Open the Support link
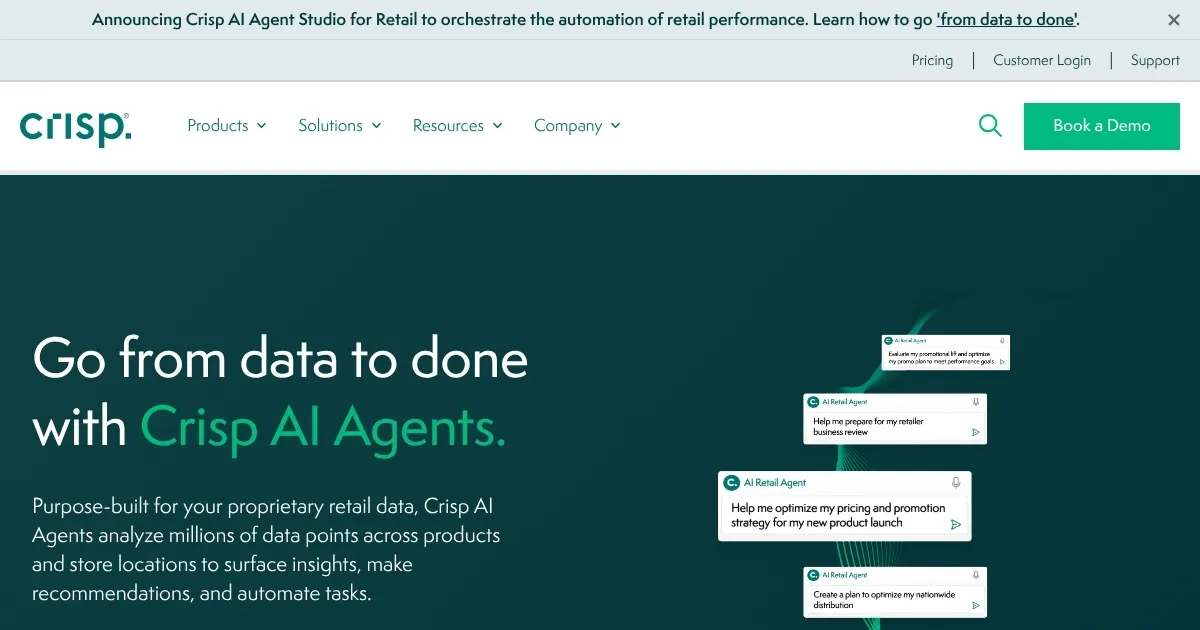The height and width of the screenshot is (630, 1200). 1155,60
